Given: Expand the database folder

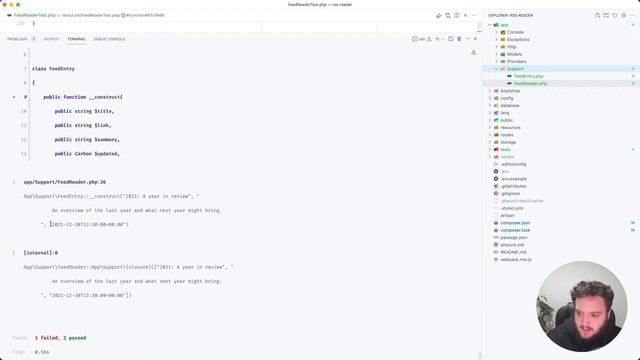Looking at the screenshot, I should (x=490, y=106).
